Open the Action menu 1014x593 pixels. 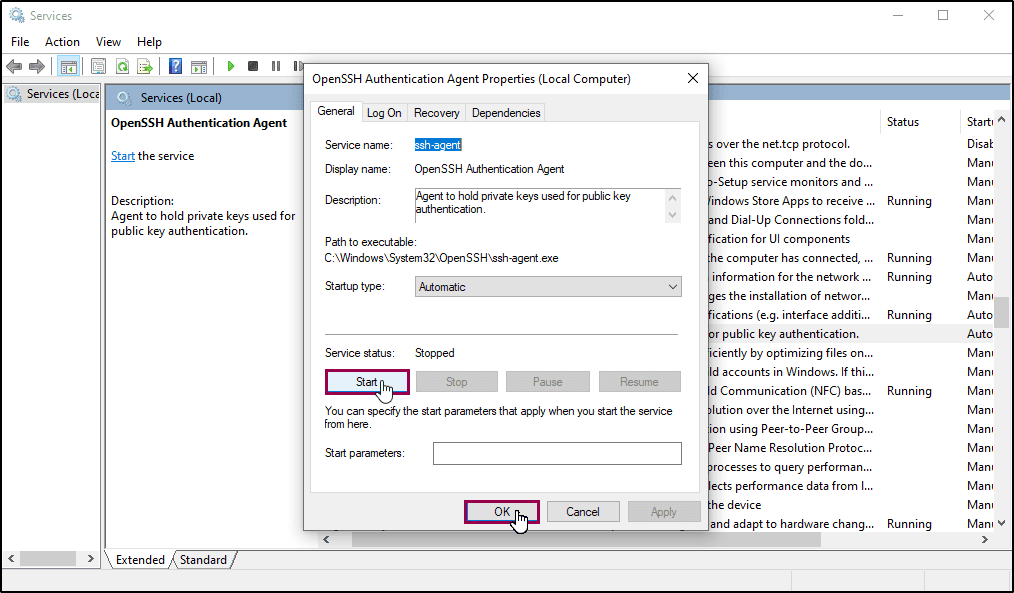62,41
